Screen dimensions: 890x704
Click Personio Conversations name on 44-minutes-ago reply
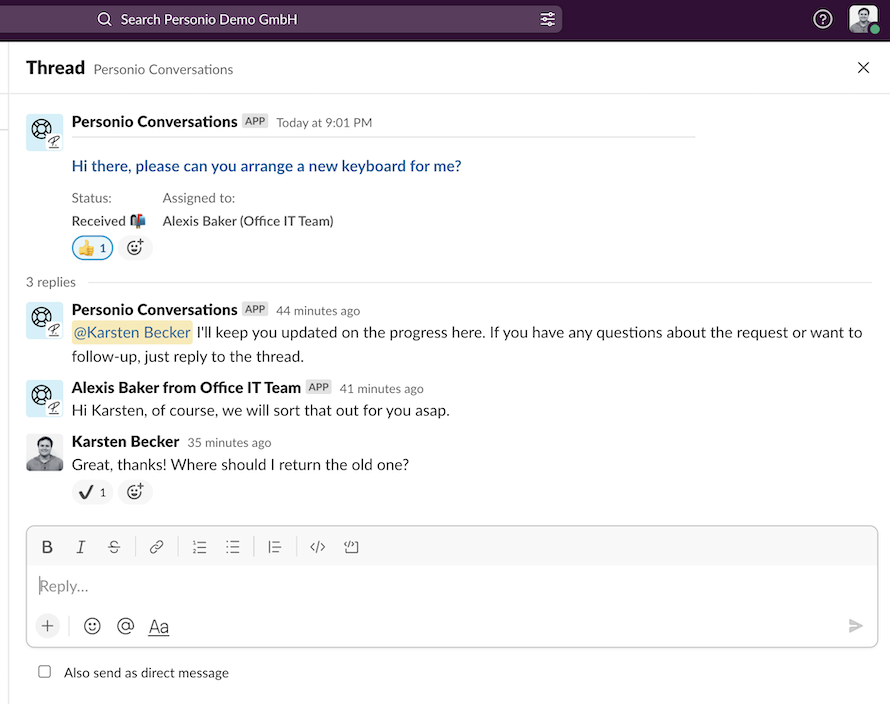(154, 309)
